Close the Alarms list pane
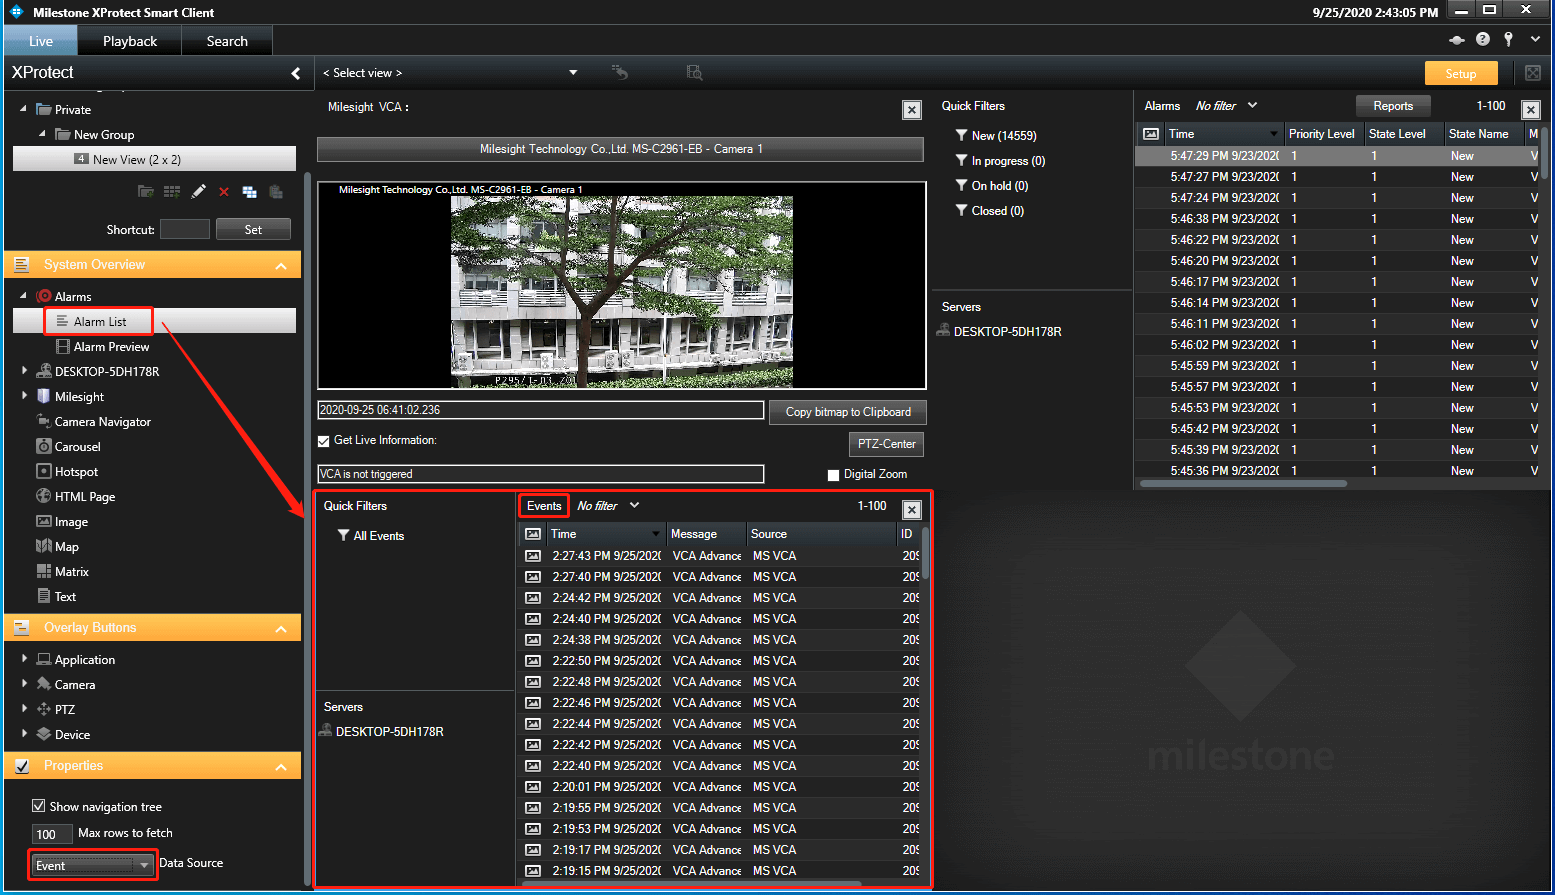The height and width of the screenshot is (895, 1555). pyautogui.click(x=1530, y=109)
